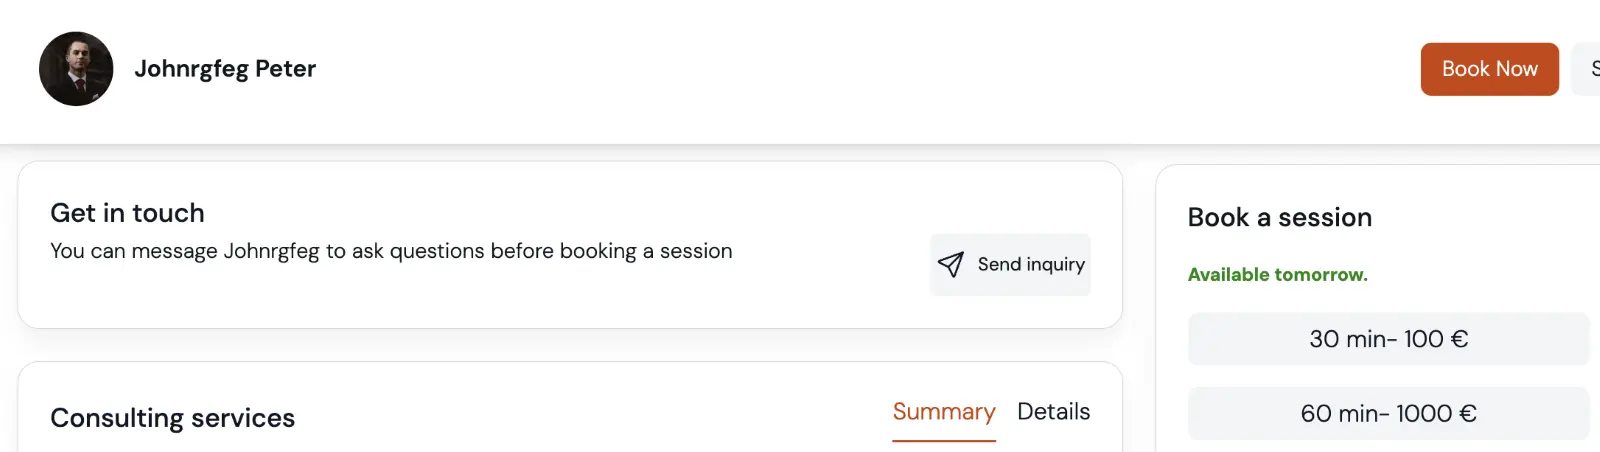Click the Get in touch heading
Viewport: 1600px width, 452px height.
127,213
